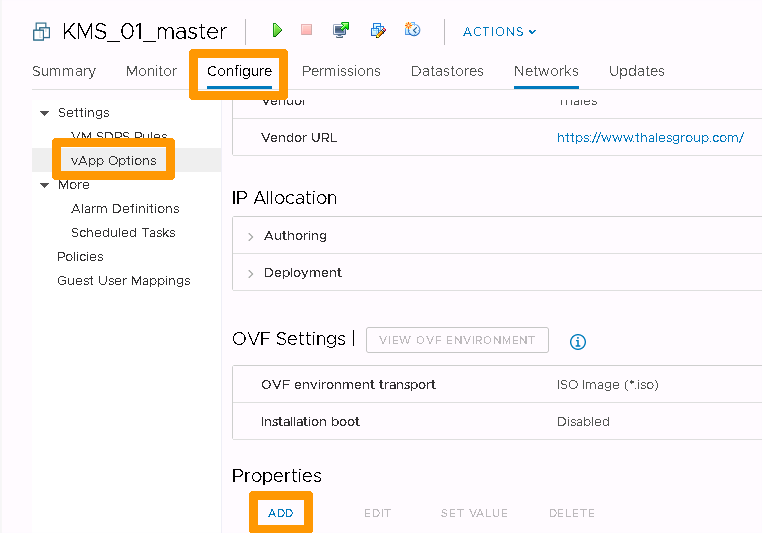
Task: Select Alarm Definitions in the sidebar
Action: 125,209
